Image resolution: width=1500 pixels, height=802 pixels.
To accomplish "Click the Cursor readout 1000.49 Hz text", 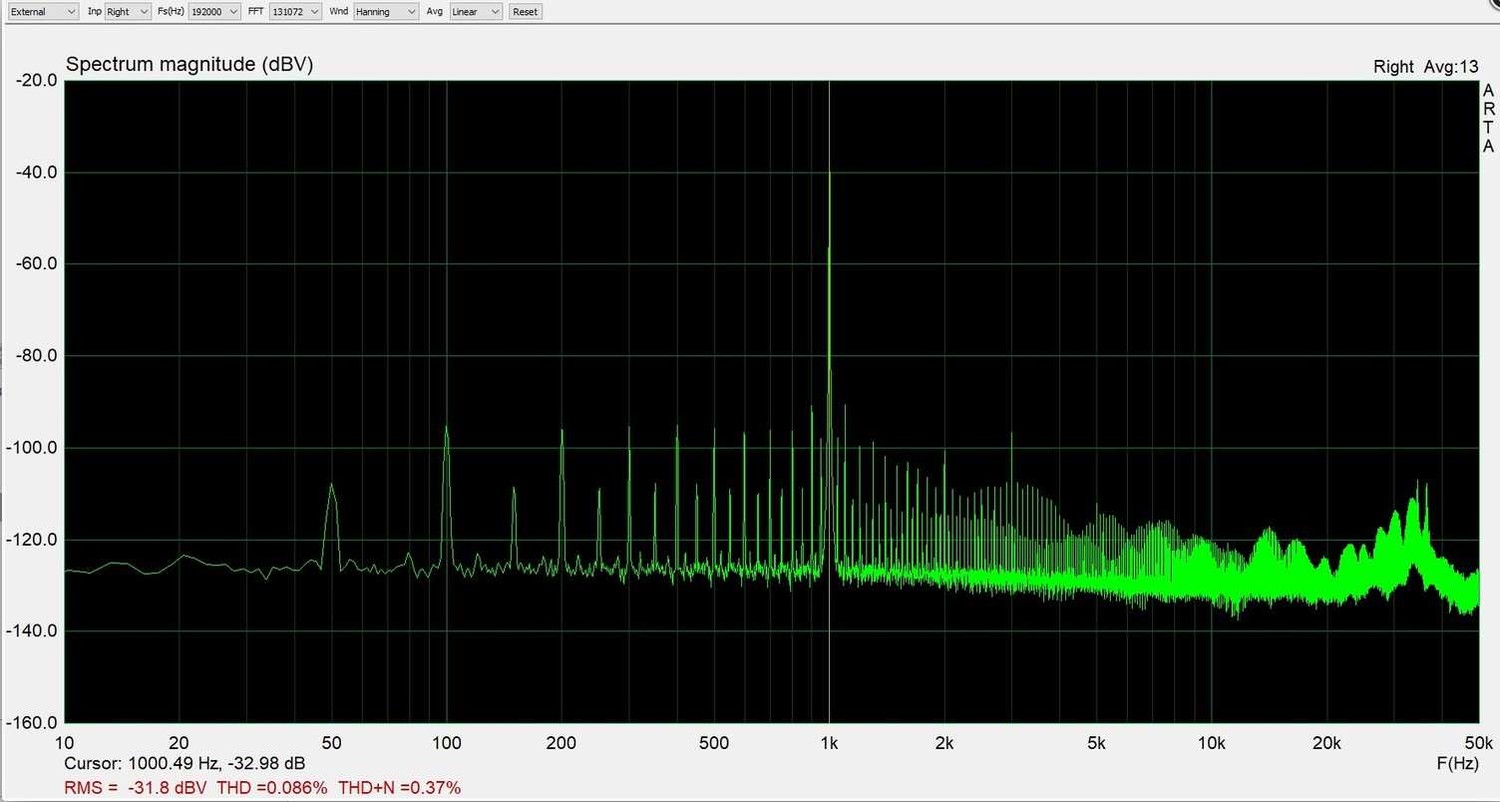I will 184,763.
